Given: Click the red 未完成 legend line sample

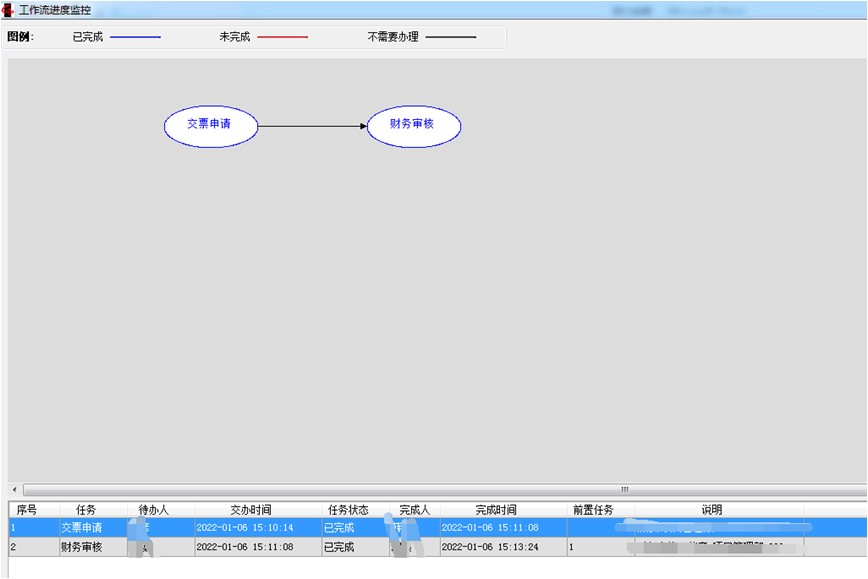Looking at the screenshot, I should click(281, 36).
